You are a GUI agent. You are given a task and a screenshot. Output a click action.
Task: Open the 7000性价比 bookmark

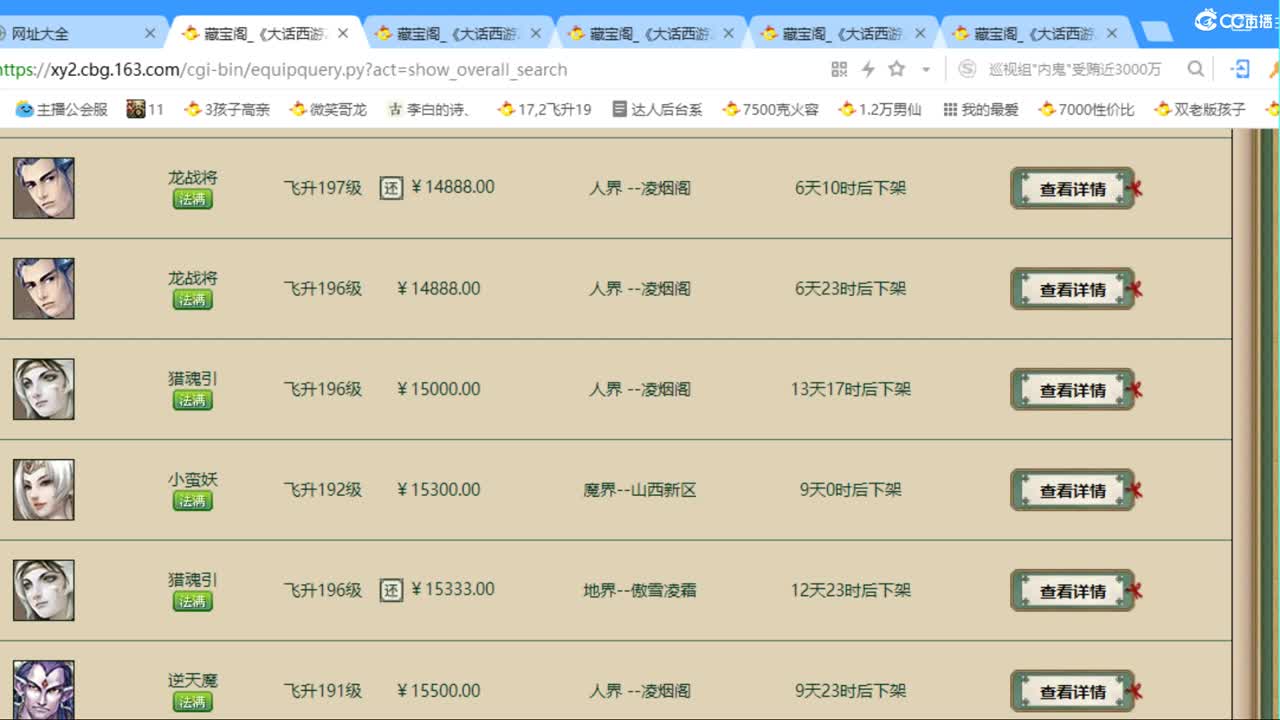(1087, 109)
